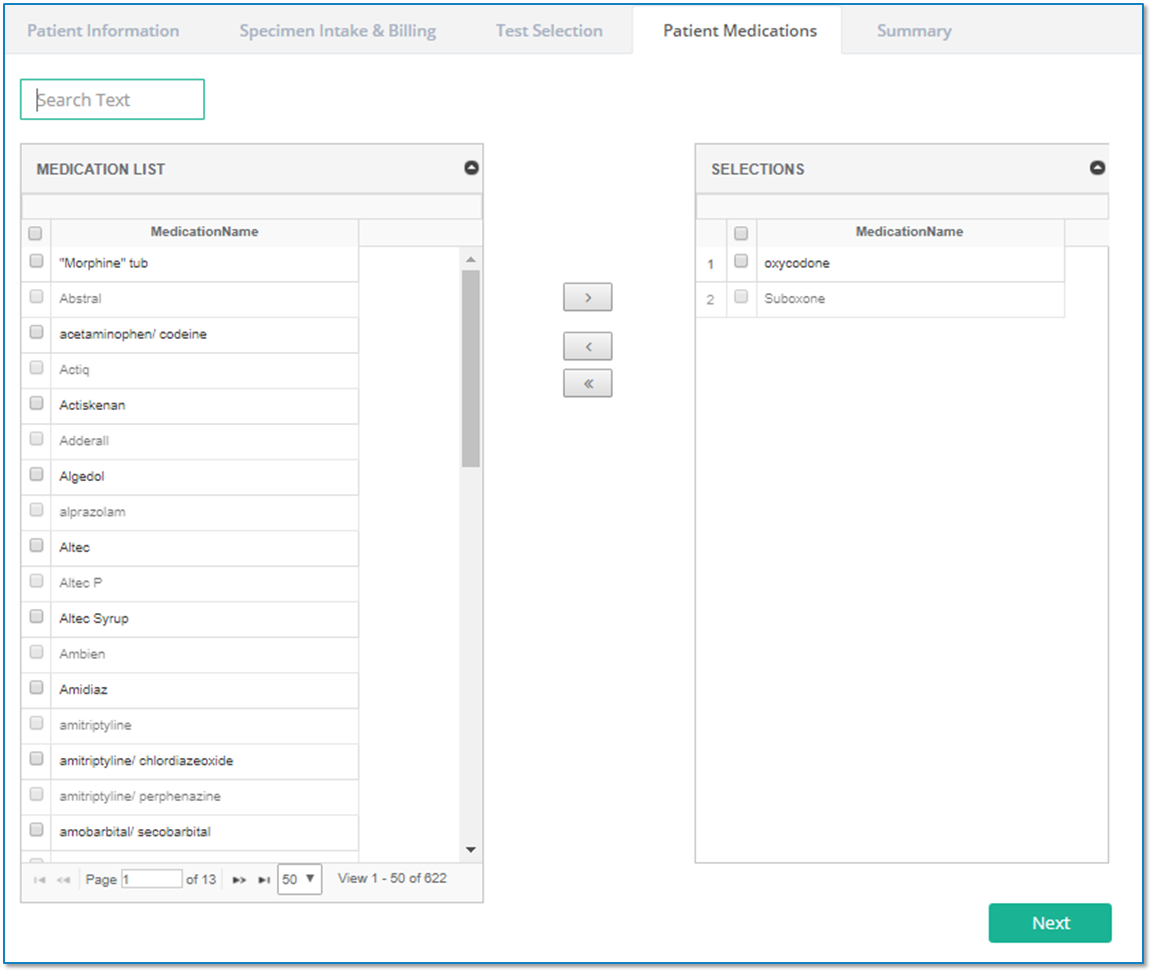Click the right arrow to add a medication

click(587, 297)
